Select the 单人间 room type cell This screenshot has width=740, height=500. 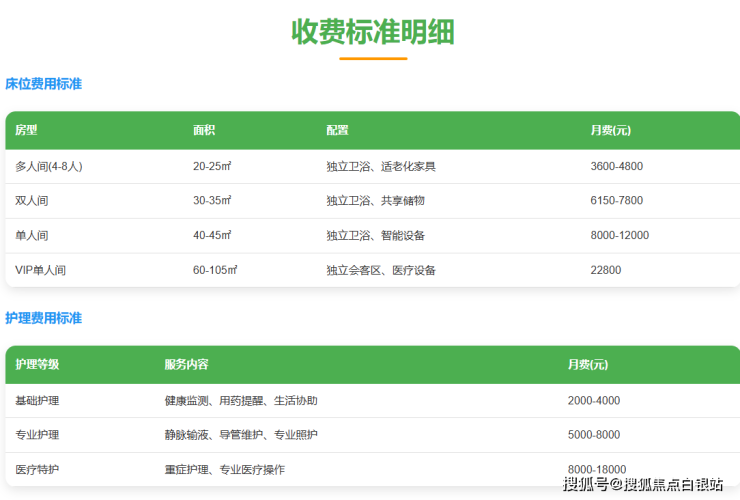click(x=32, y=236)
